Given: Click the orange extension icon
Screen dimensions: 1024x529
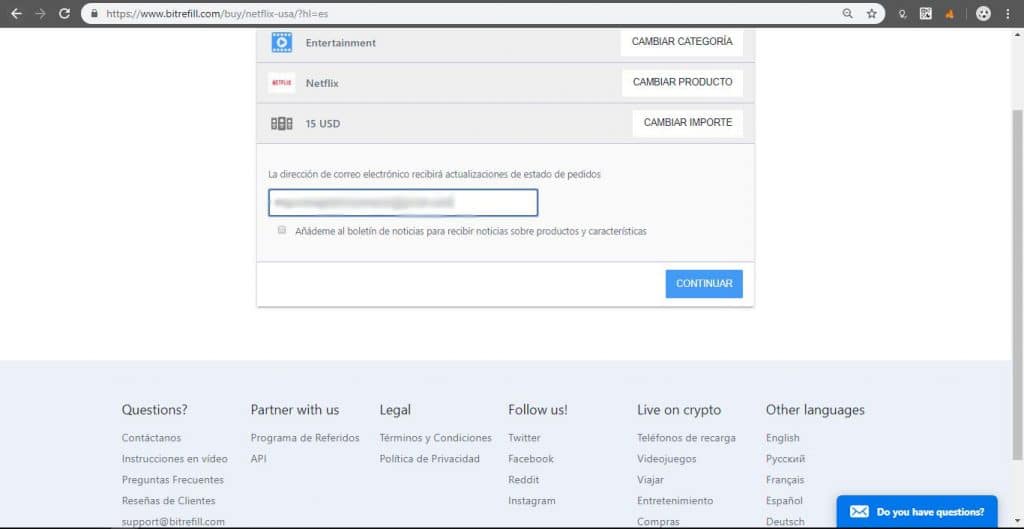Looking at the screenshot, I should [950, 14].
